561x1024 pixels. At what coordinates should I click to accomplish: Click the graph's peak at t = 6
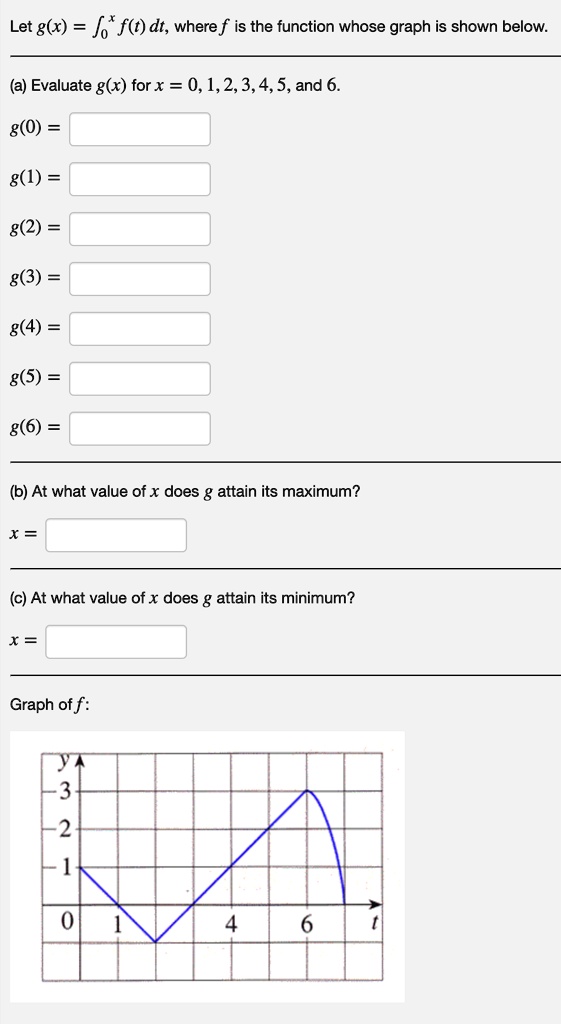307,792
